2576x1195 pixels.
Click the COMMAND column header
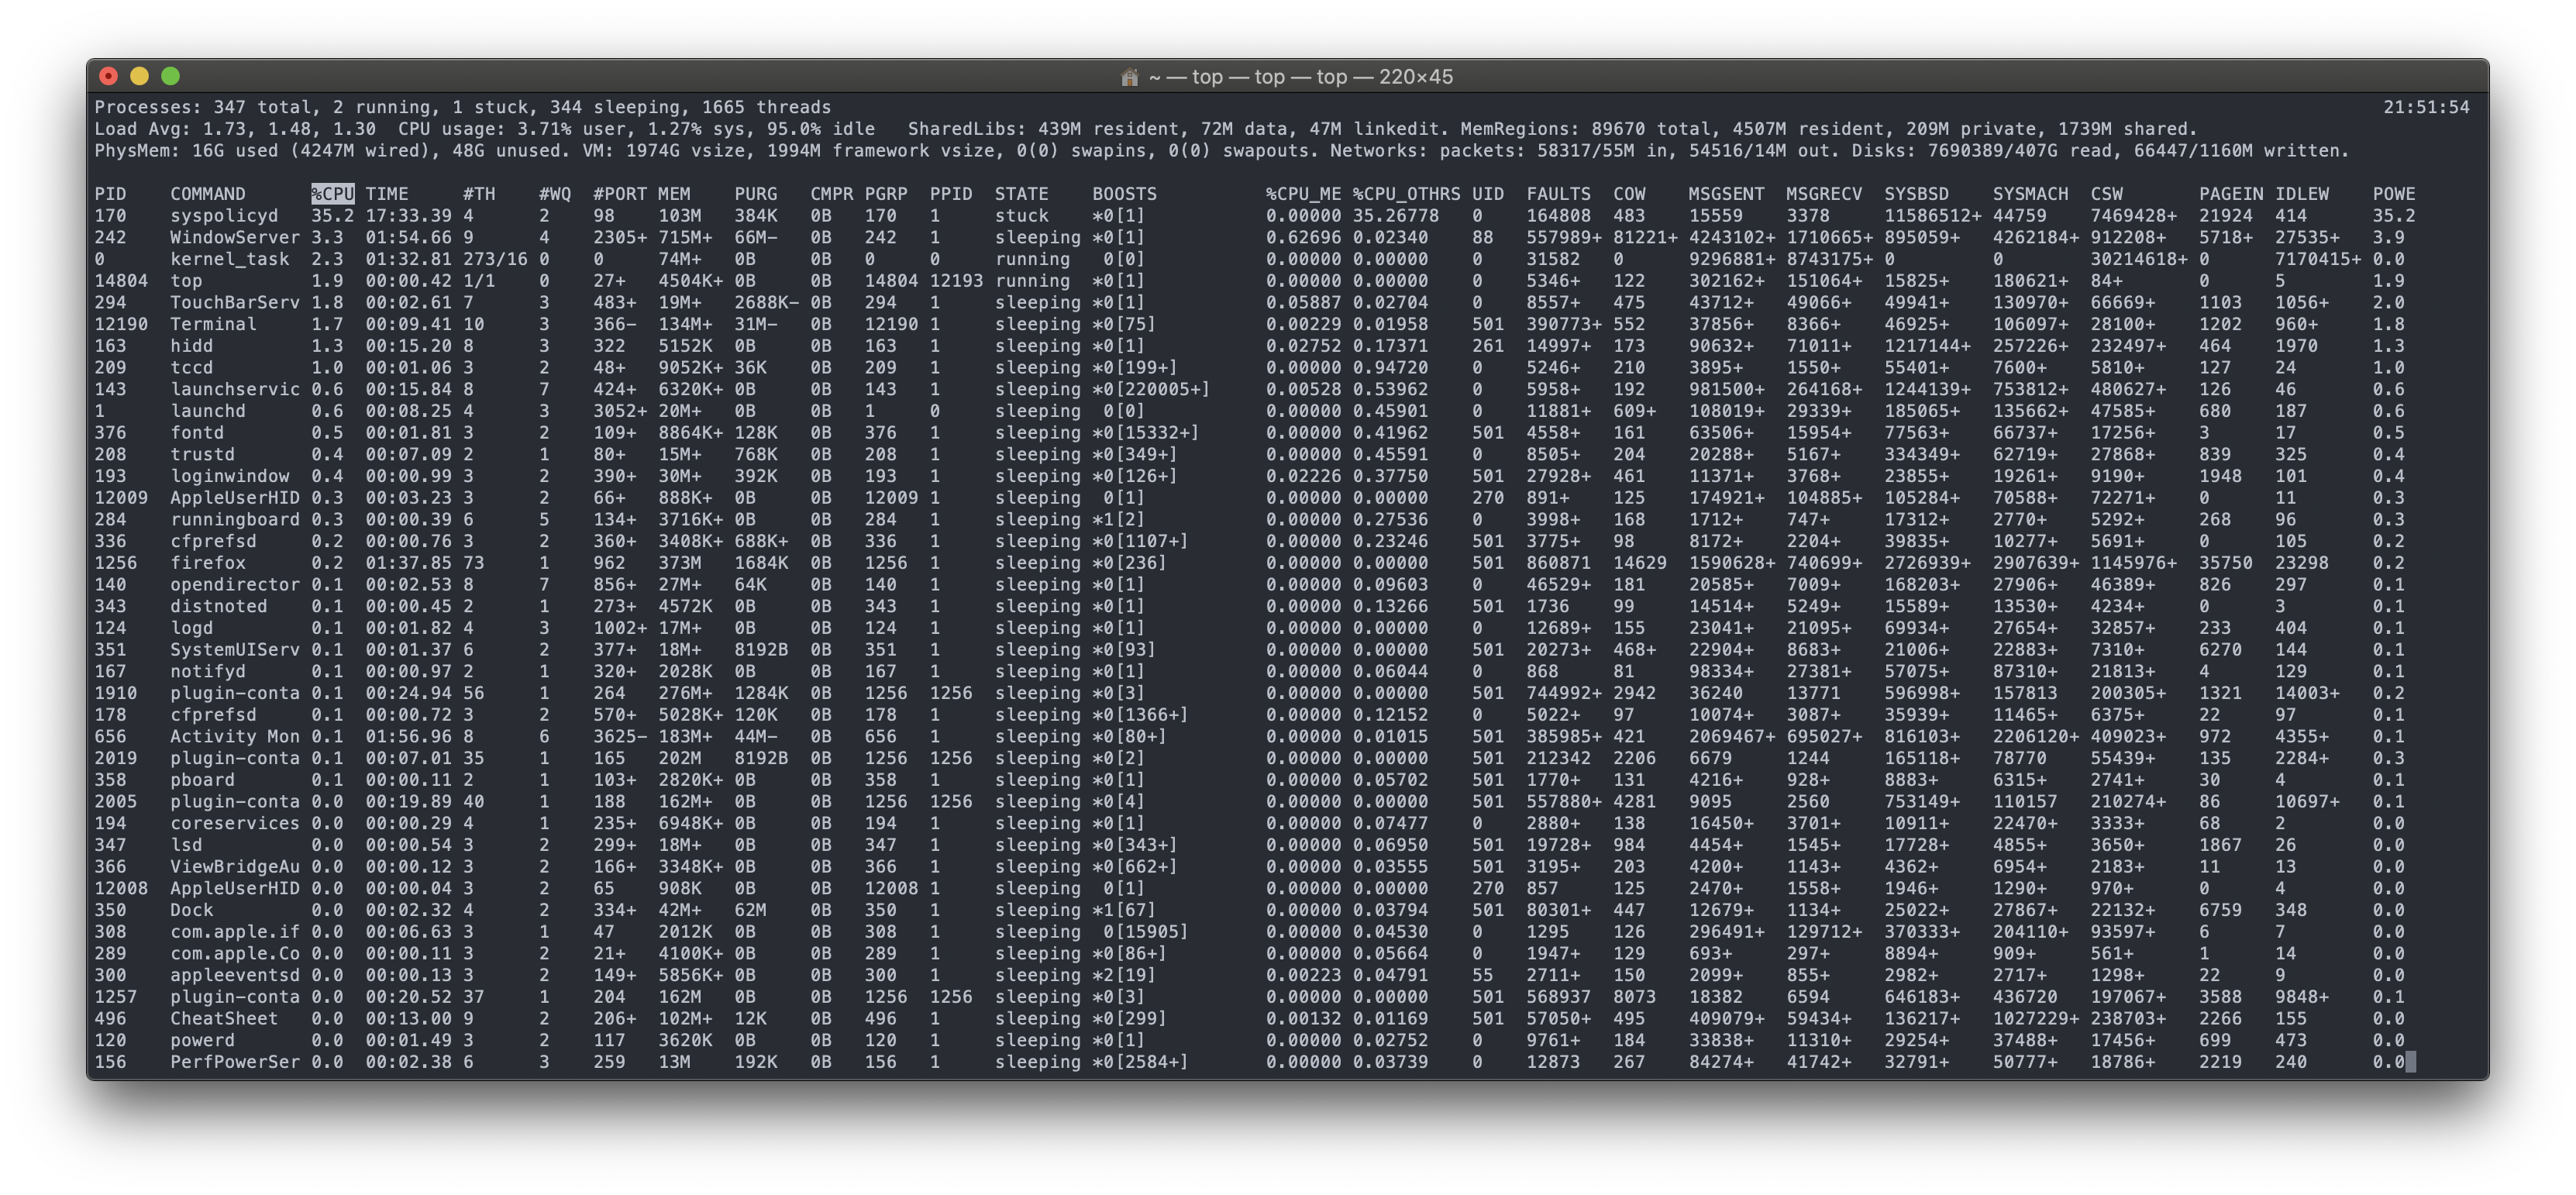click(x=207, y=194)
